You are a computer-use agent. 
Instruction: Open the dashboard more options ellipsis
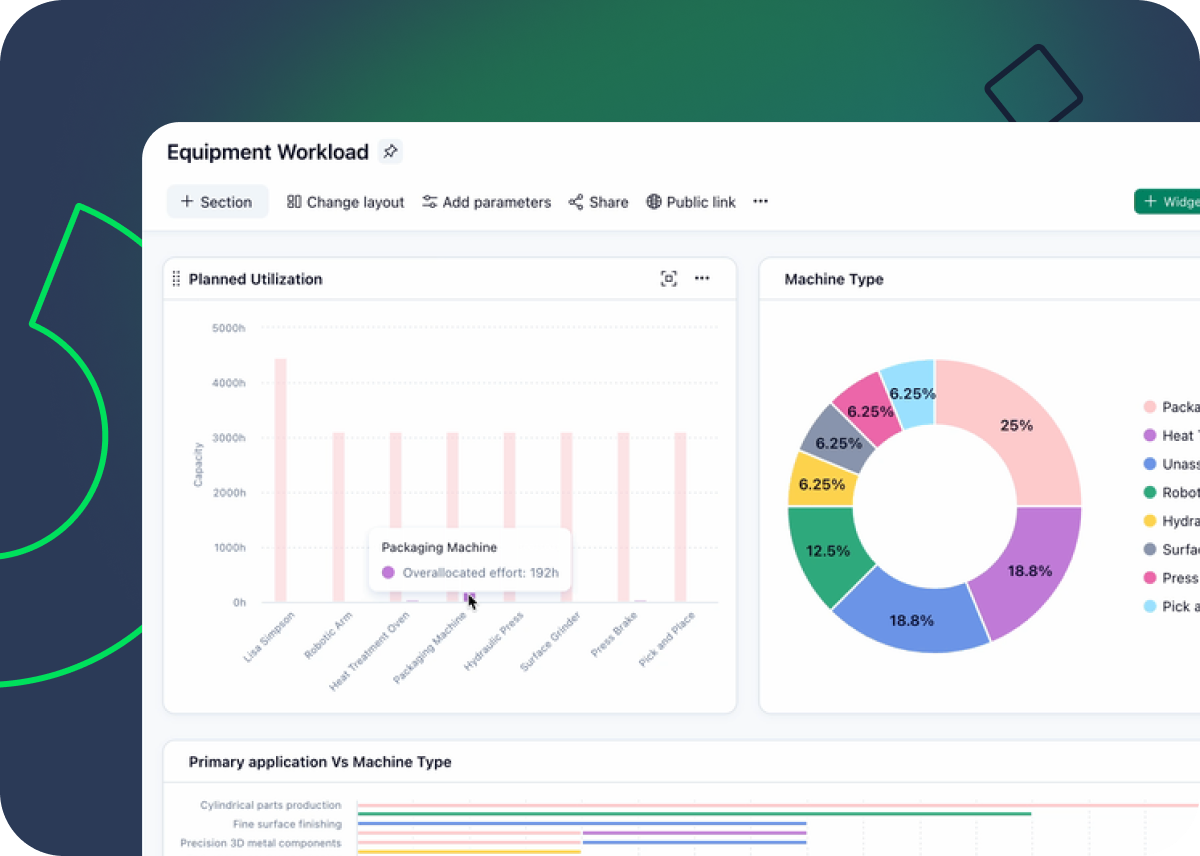click(x=761, y=202)
